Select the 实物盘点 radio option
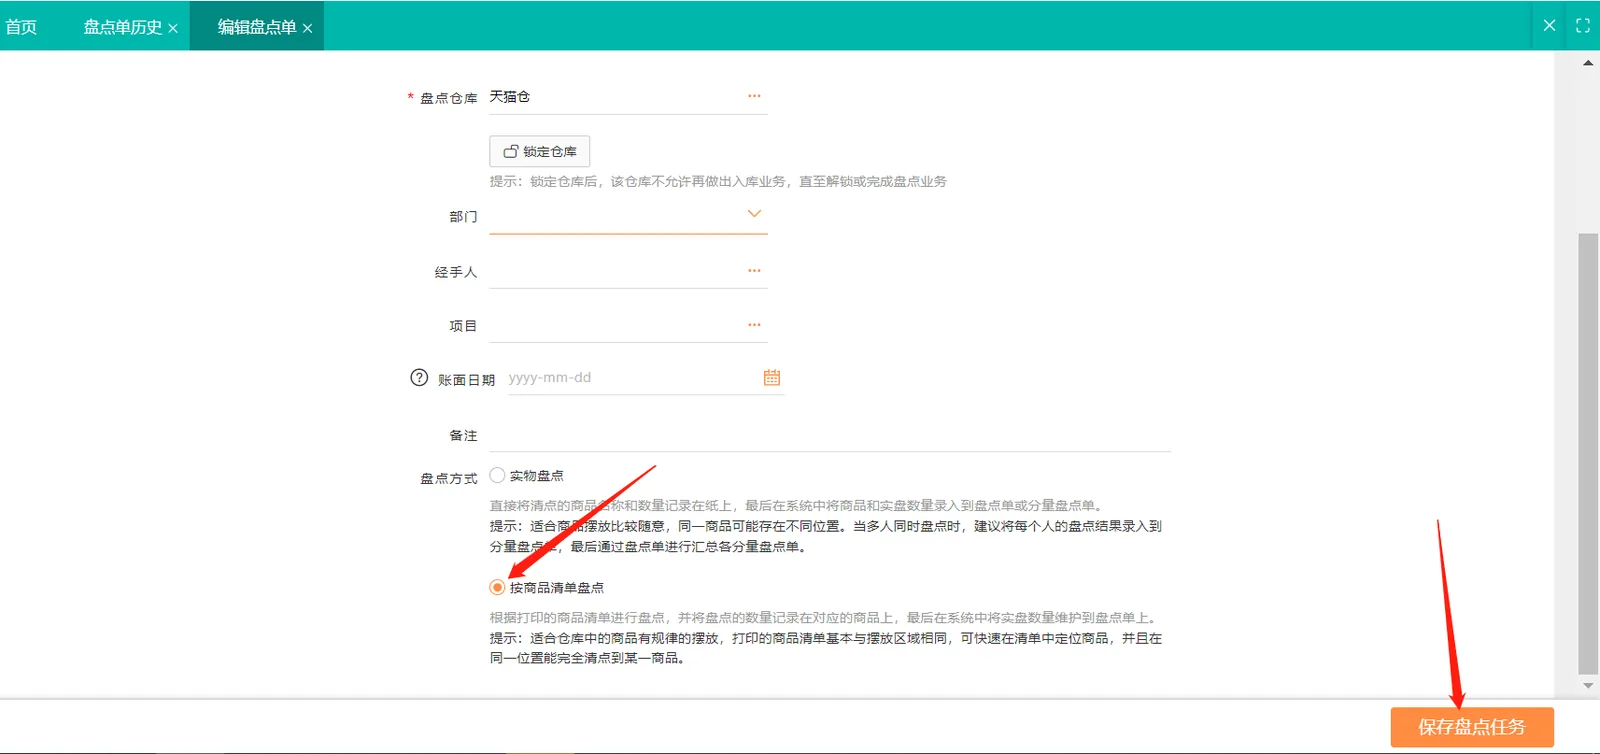1600x754 pixels. pos(497,475)
